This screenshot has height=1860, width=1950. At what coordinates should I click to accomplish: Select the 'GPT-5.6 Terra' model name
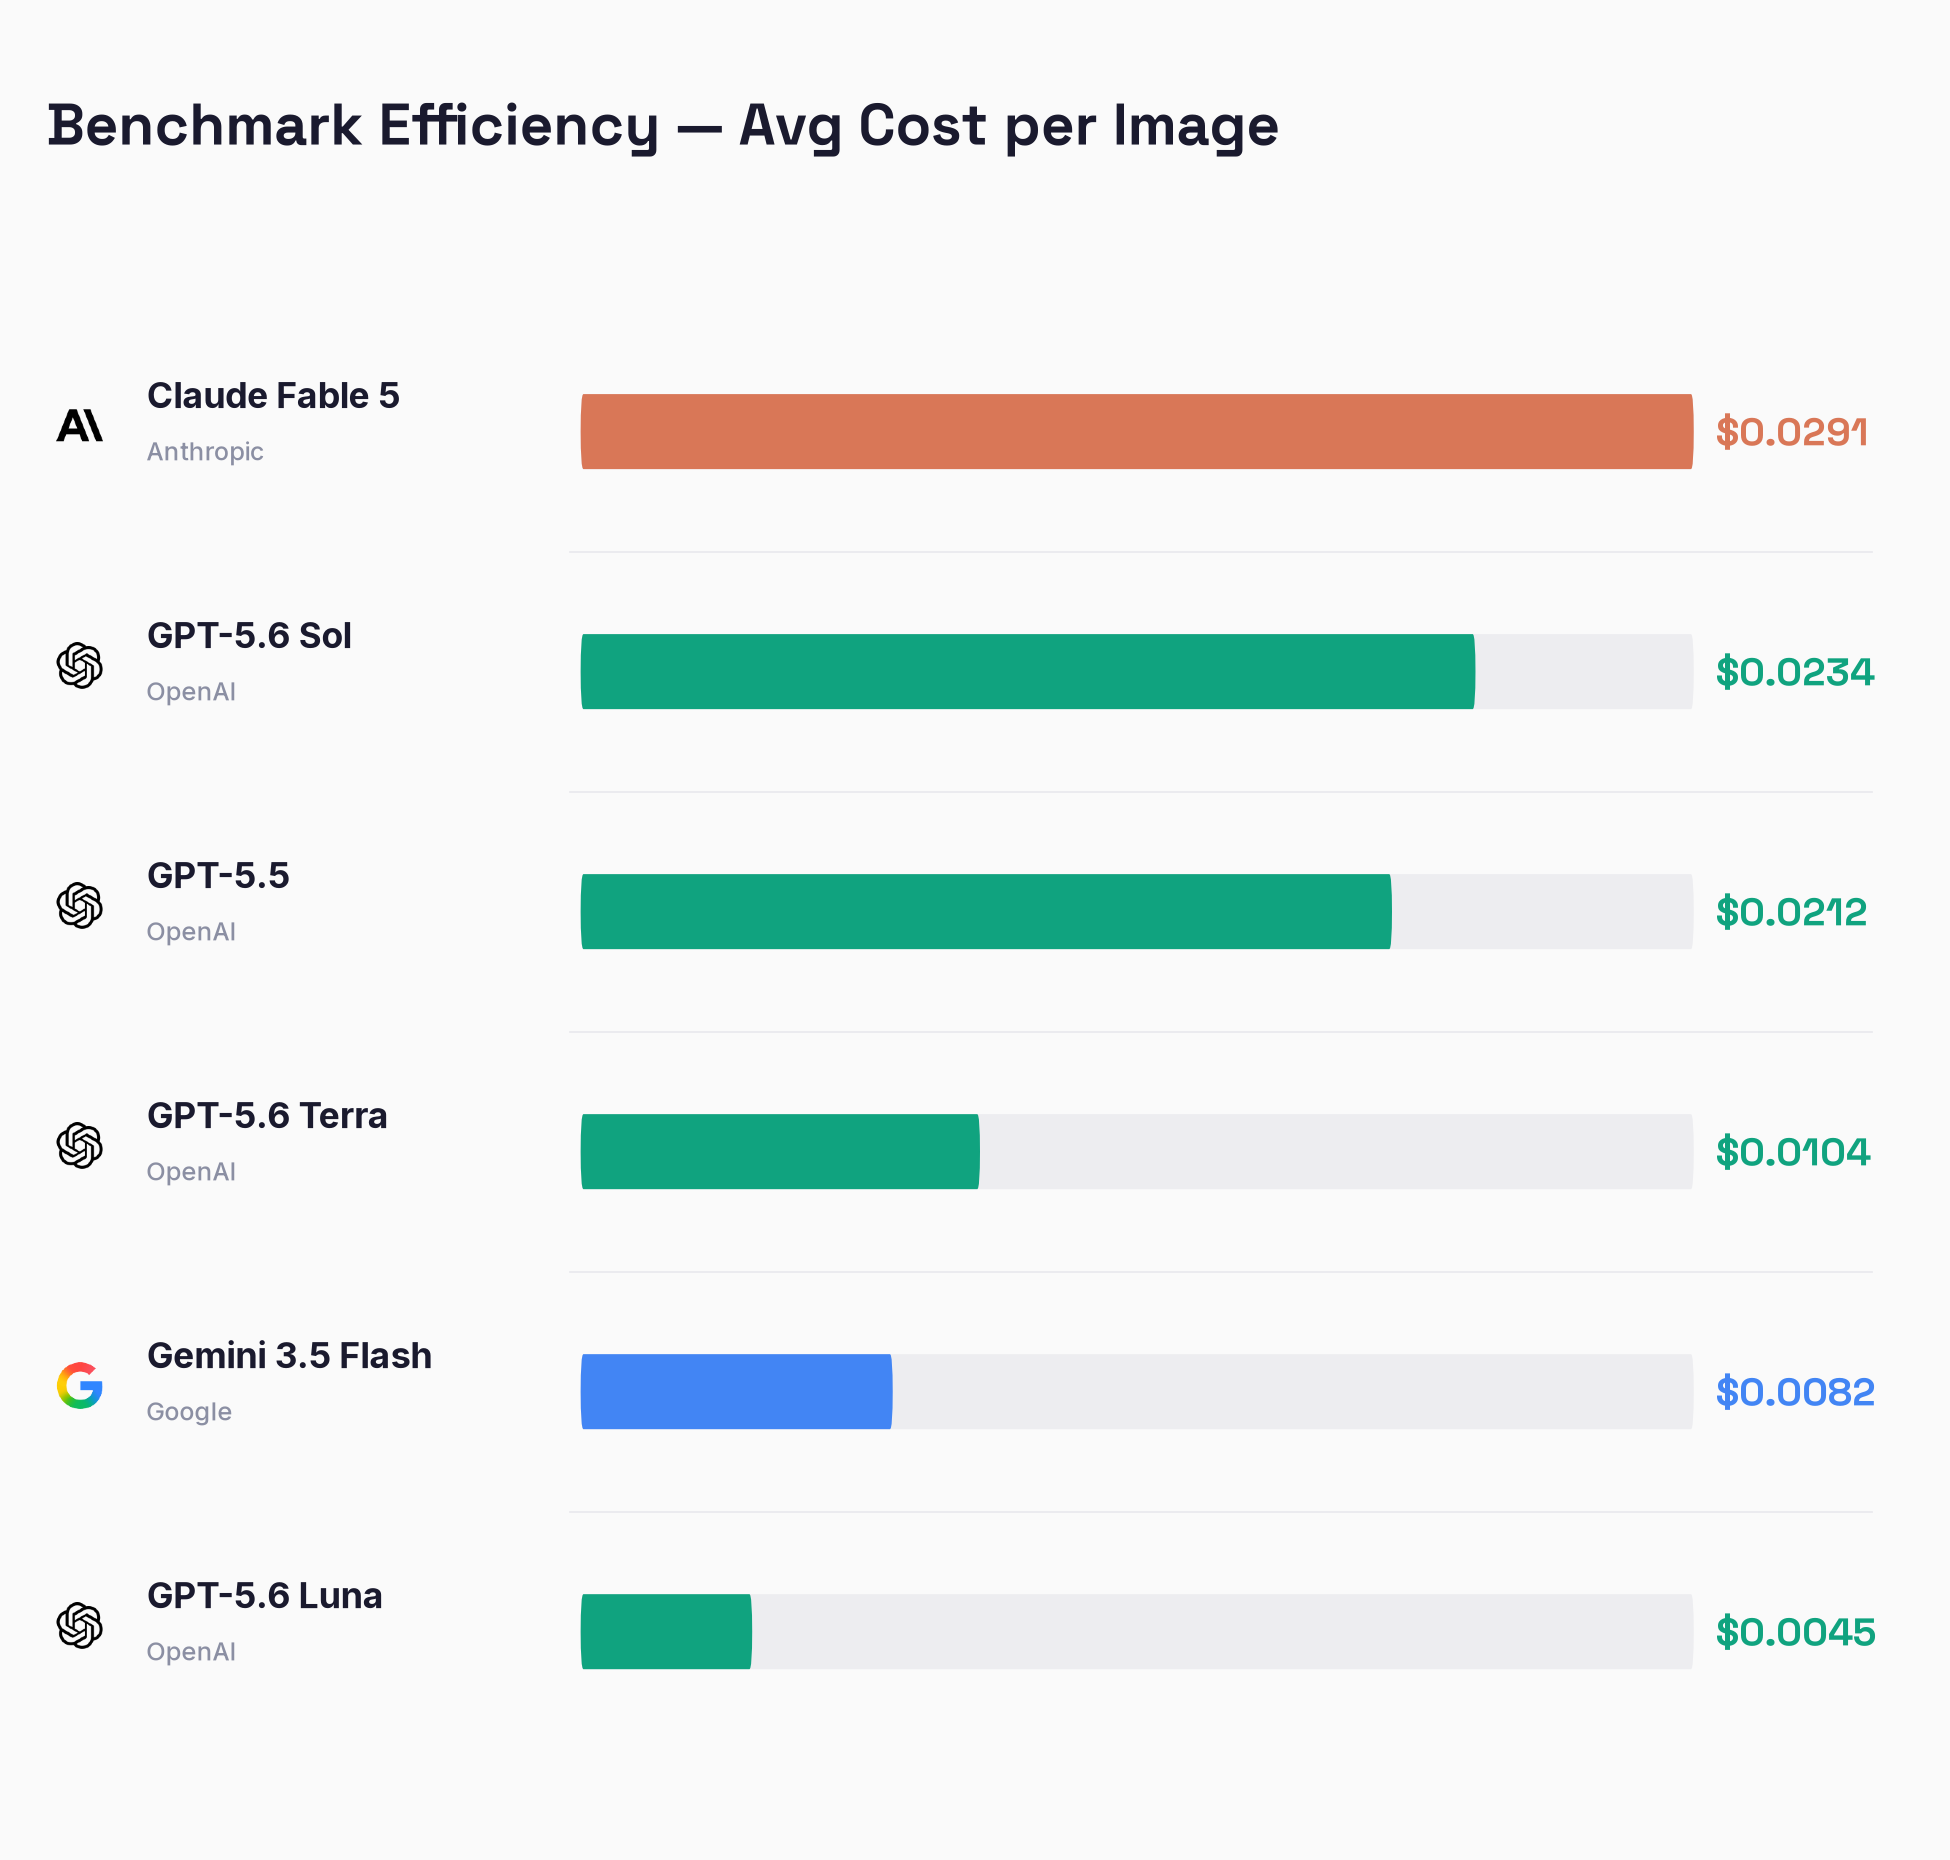(x=267, y=1116)
